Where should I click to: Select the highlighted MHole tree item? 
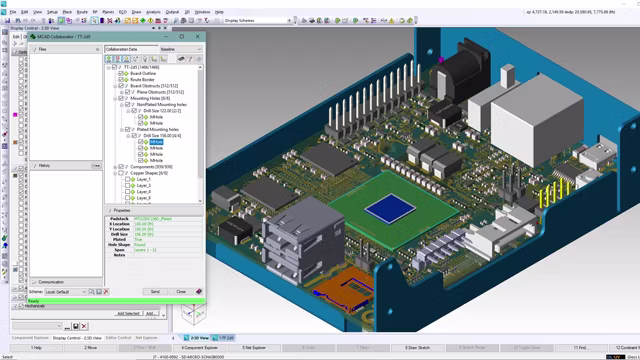(x=156, y=142)
